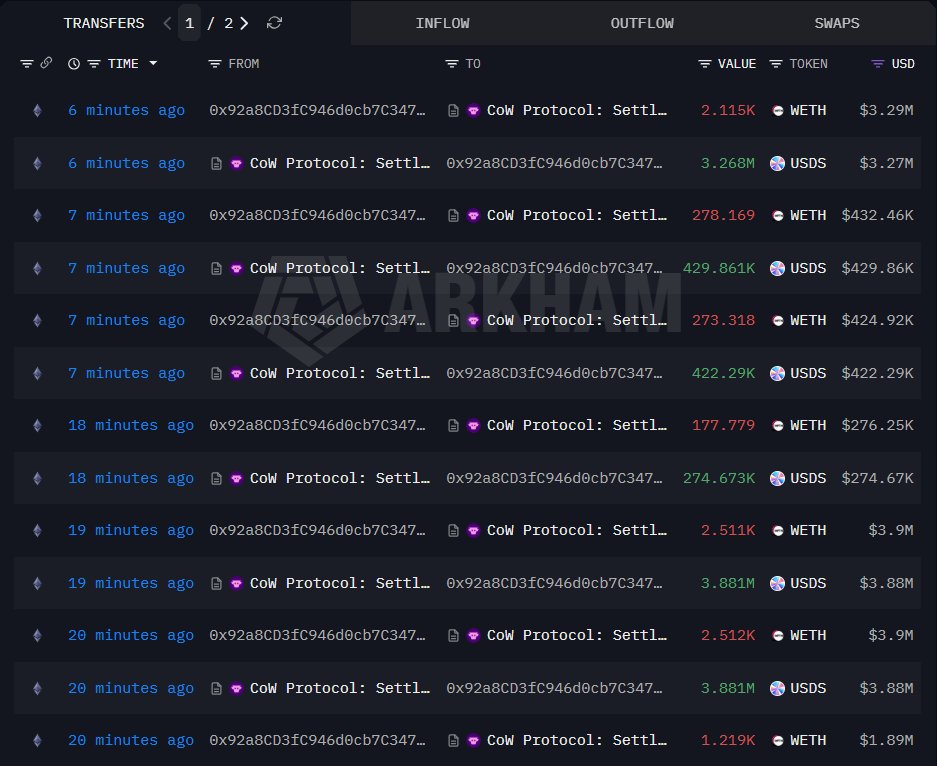Click WETH token icon on 177.779 row

click(777, 425)
